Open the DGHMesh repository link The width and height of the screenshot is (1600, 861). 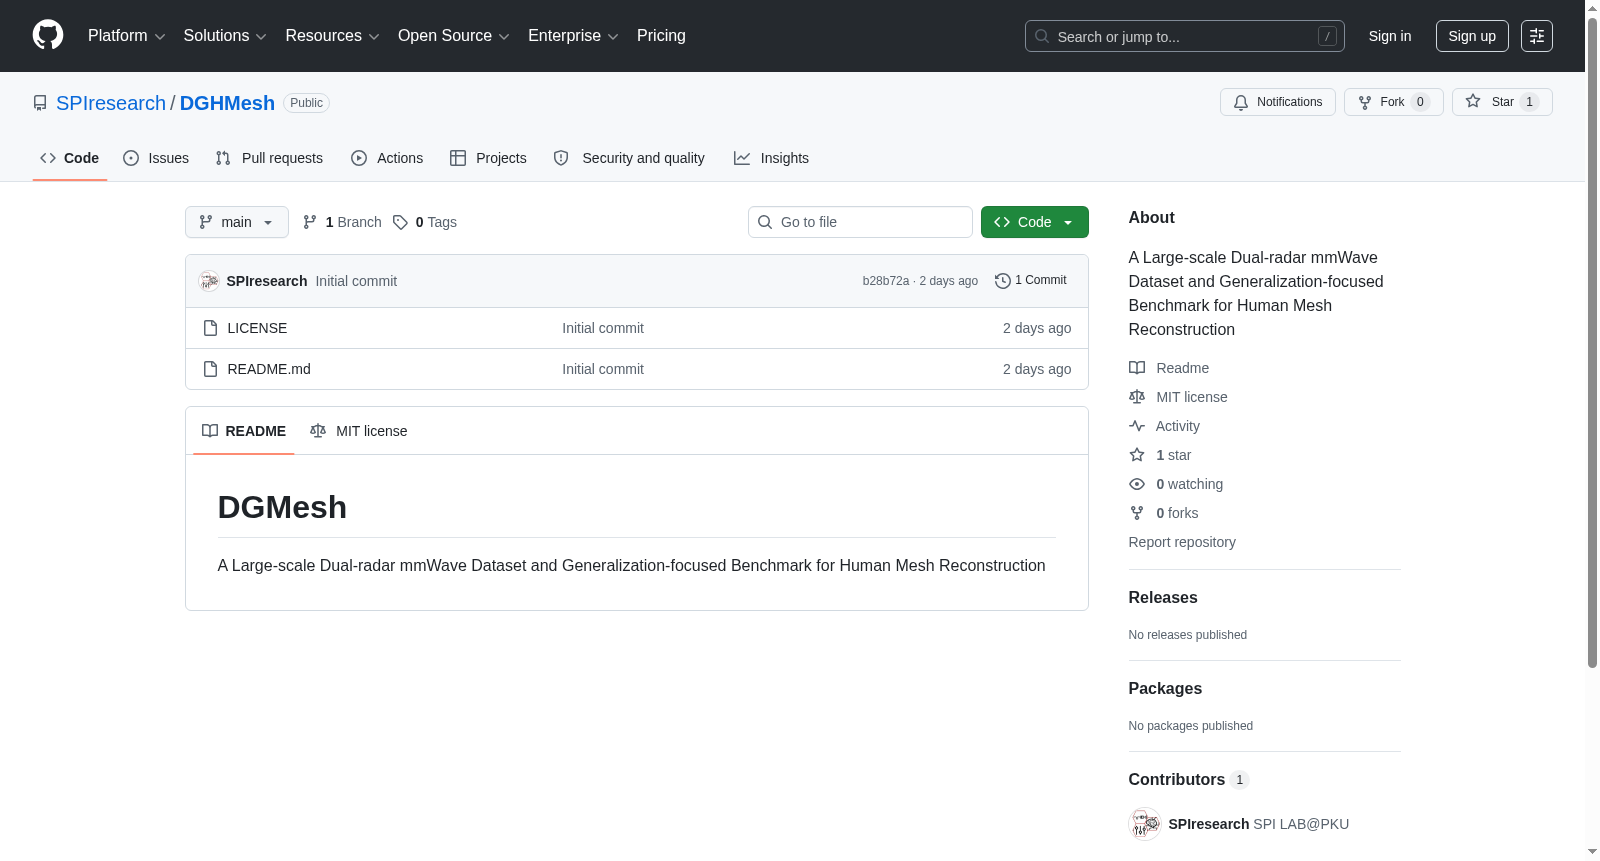pos(227,103)
